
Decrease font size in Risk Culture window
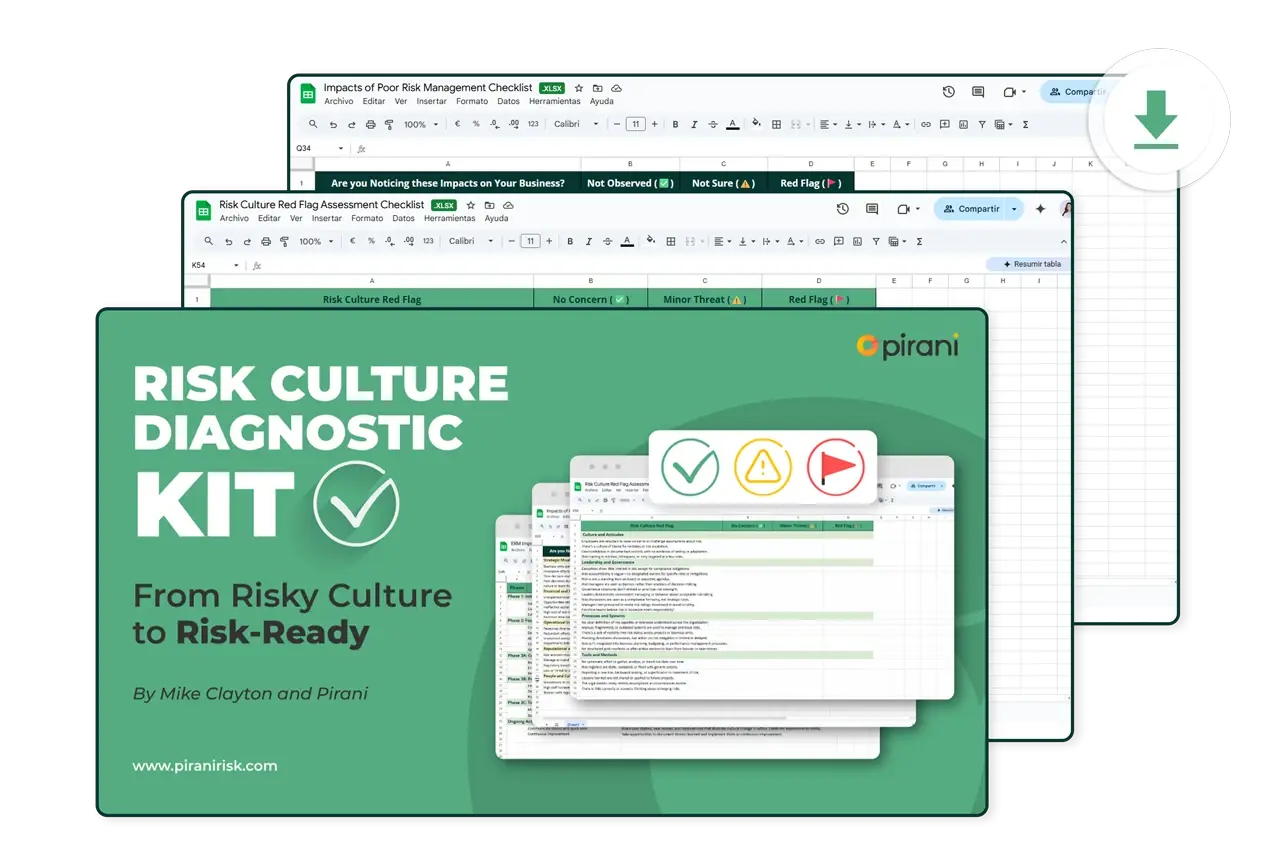(x=511, y=241)
